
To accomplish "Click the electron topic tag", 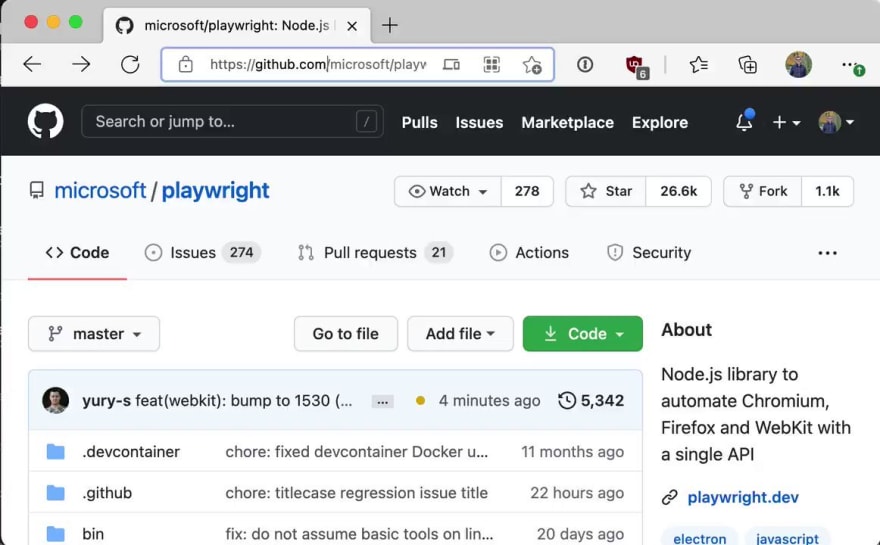I will tap(699, 538).
